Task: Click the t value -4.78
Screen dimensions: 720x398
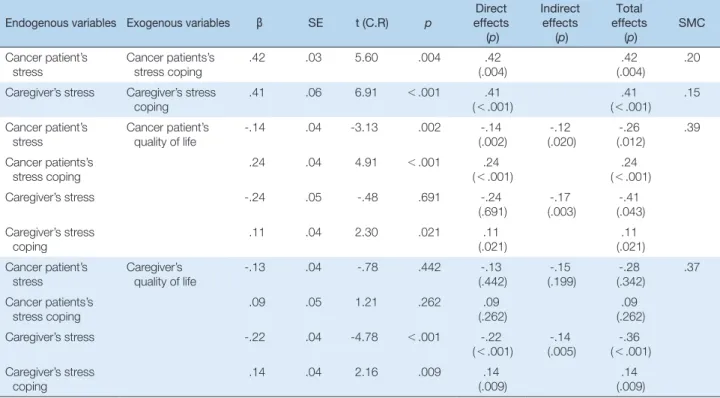Action: [x=364, y=336]
